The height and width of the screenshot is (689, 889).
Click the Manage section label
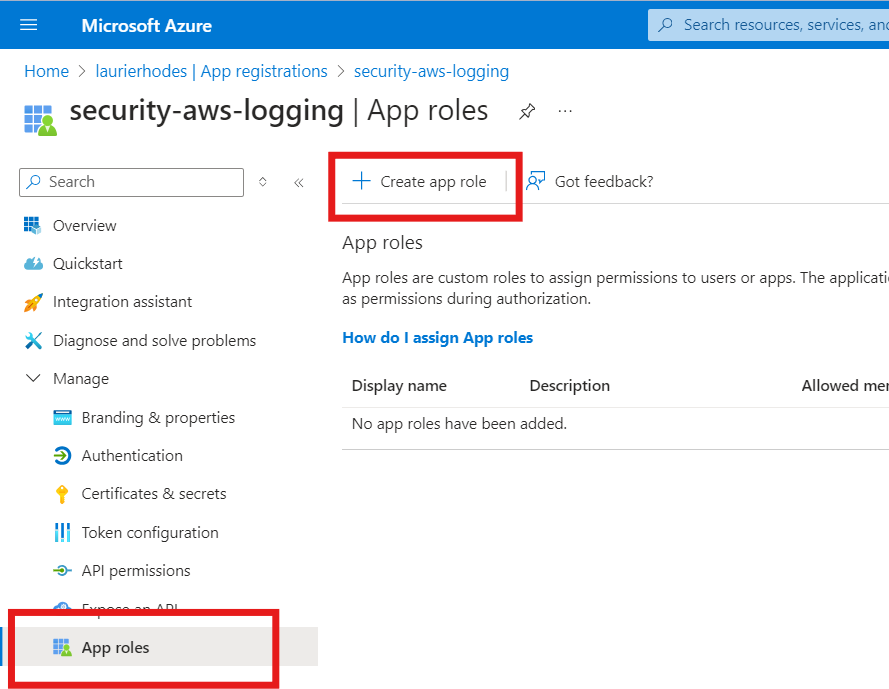[x=81, y=379]
